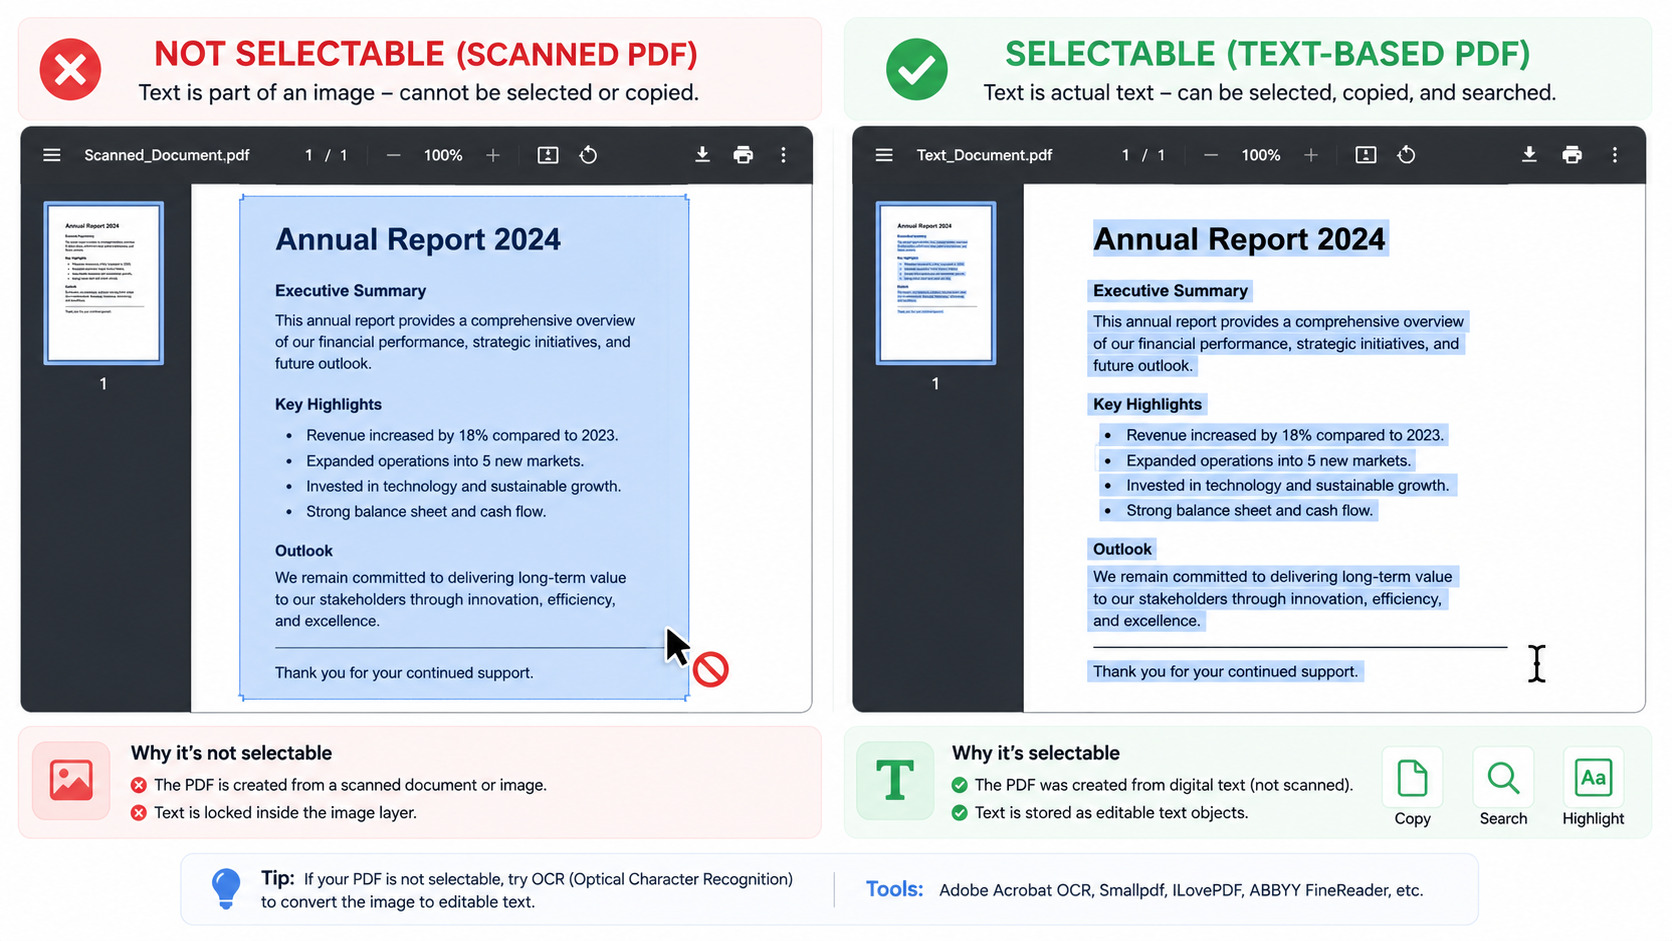The width and height of the screenshot is (1672, 941).
Task: Click the page number field in Text_Document.pdf toolbar
Action: (x=1126, y=155)
